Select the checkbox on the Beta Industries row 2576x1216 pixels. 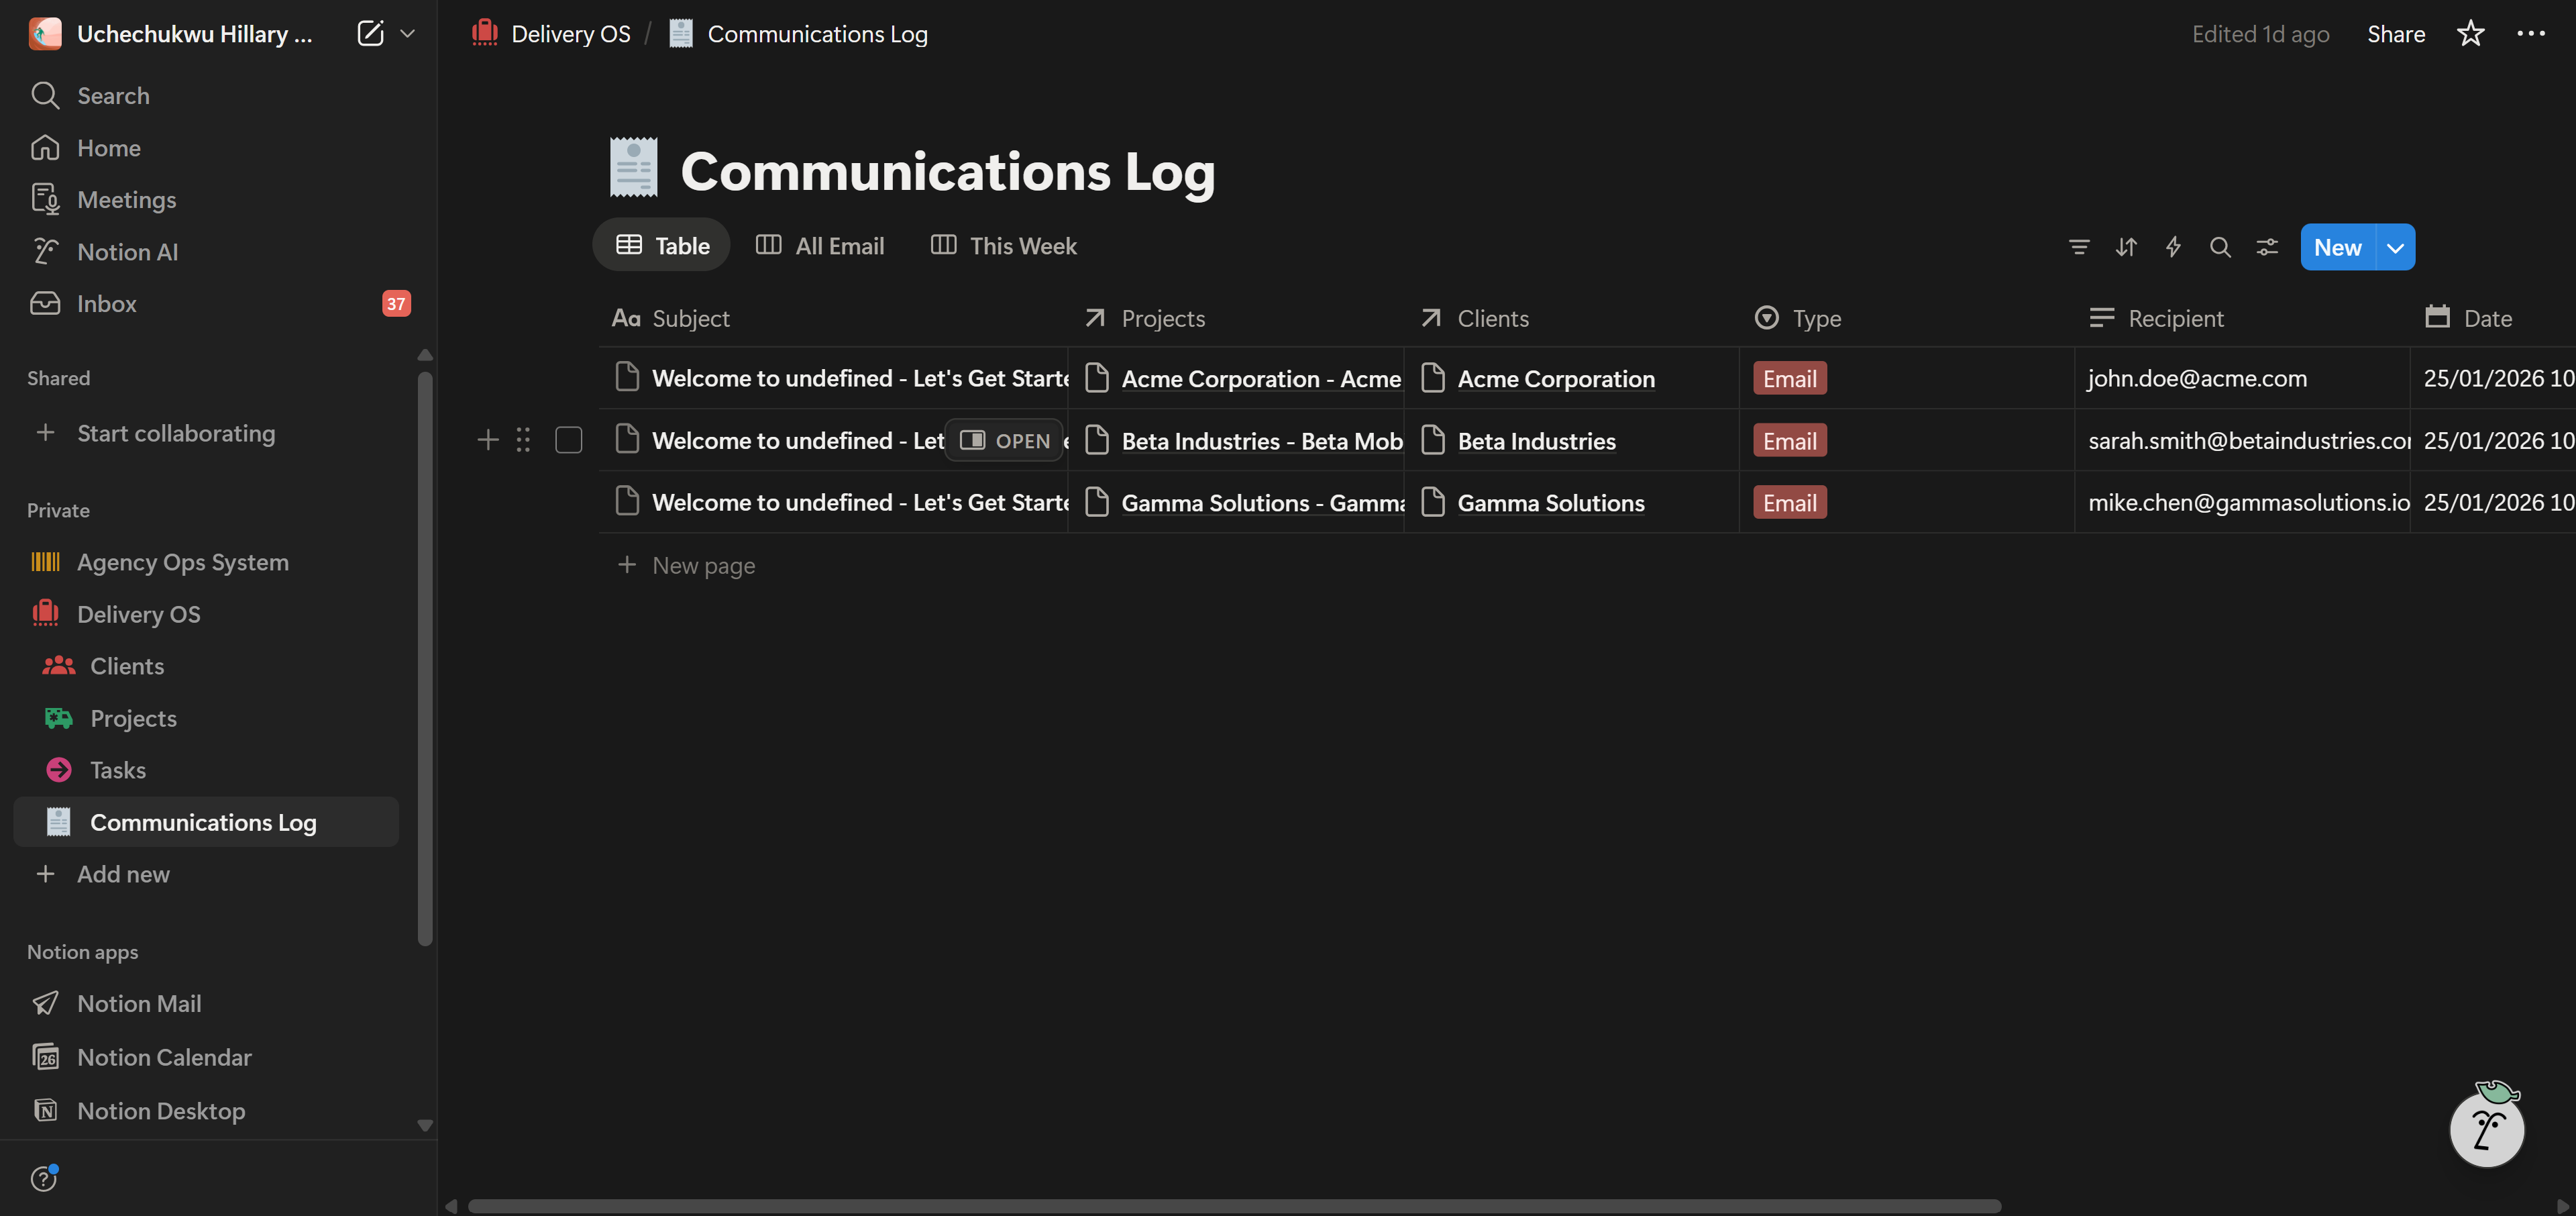pos(569,440)
